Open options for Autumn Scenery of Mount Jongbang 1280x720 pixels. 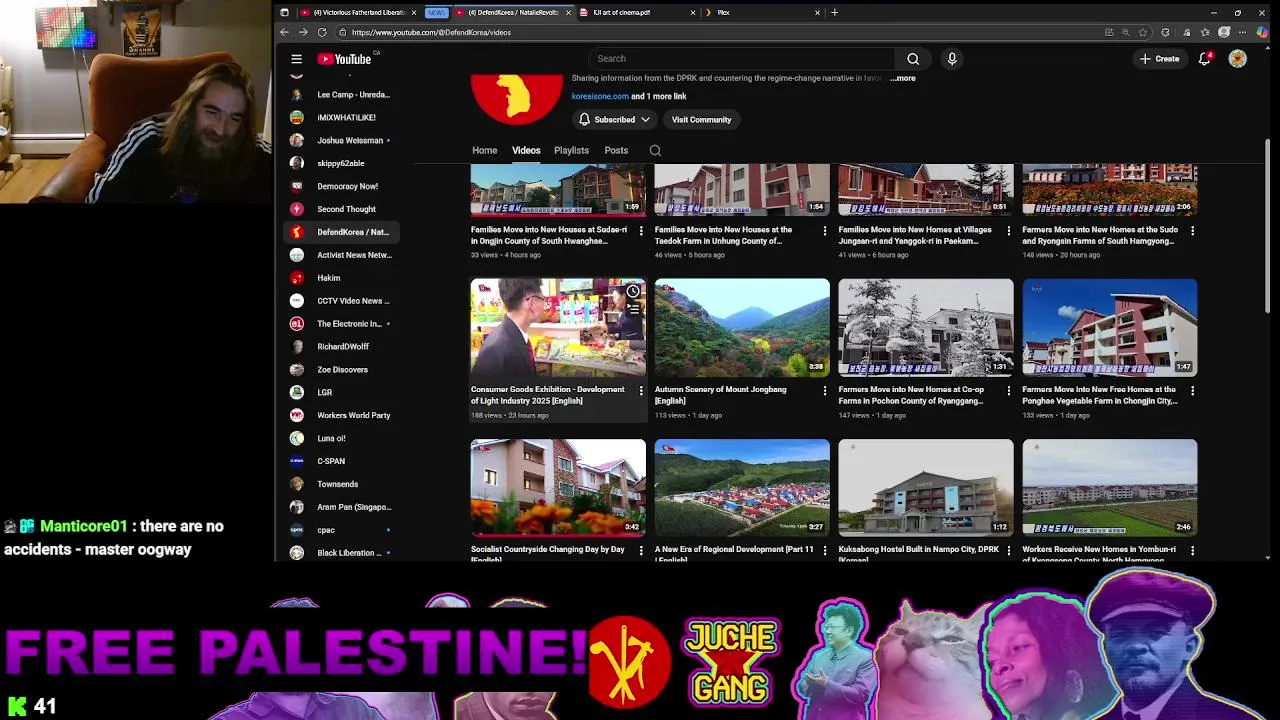[825, 390]
